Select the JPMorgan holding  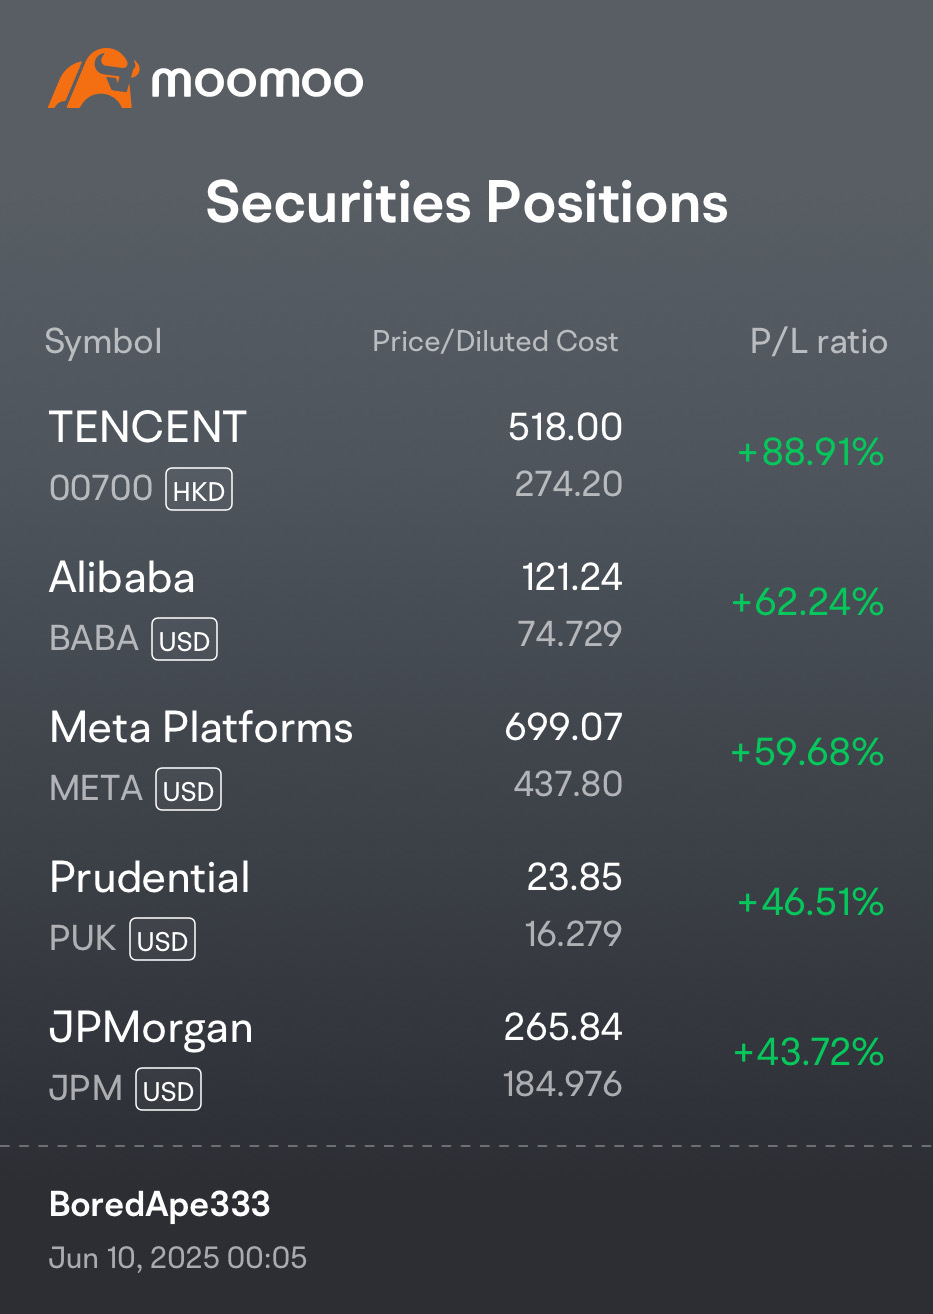[x=151, y=1029]
